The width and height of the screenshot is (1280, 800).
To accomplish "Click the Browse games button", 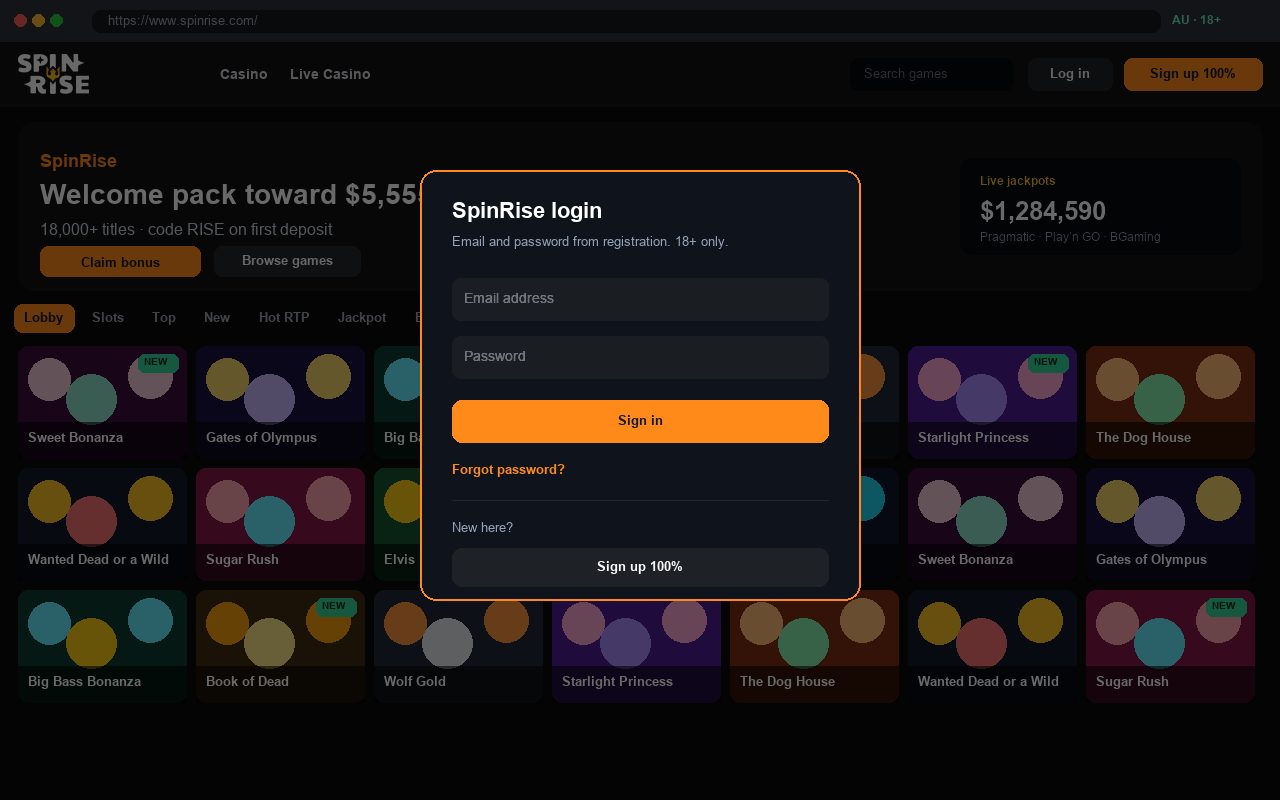I will (x=287, y=261).
